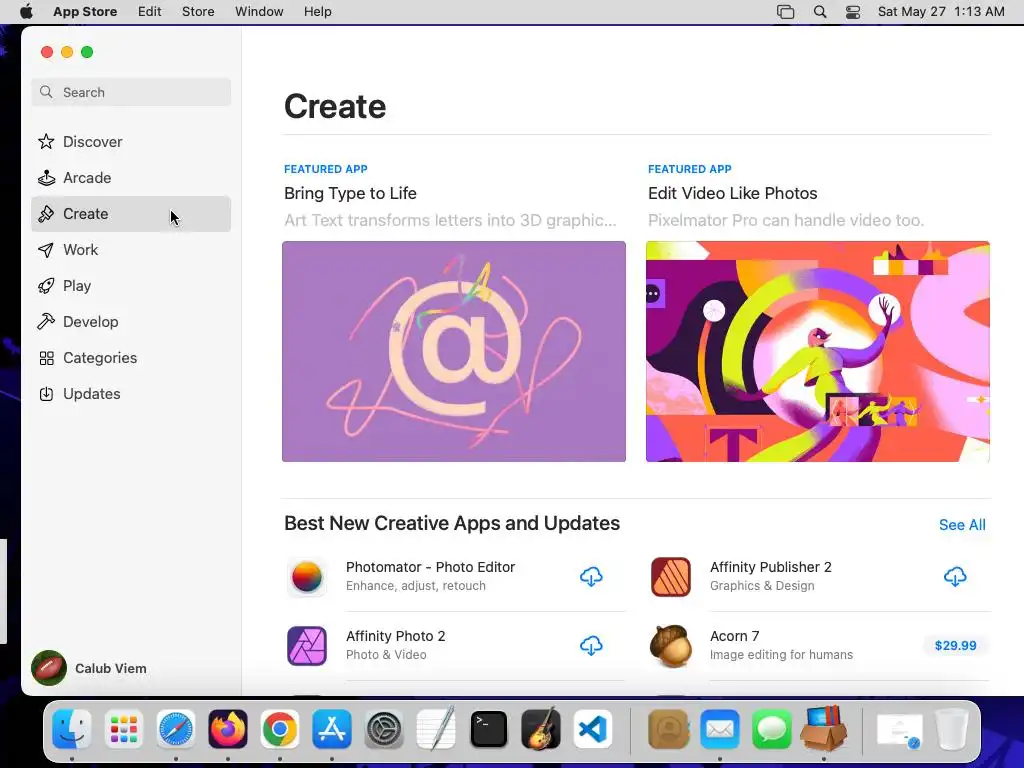Open the Work category in sidebar
Image resolution: width=1024 pixels, height=768 pixels.
131,249
